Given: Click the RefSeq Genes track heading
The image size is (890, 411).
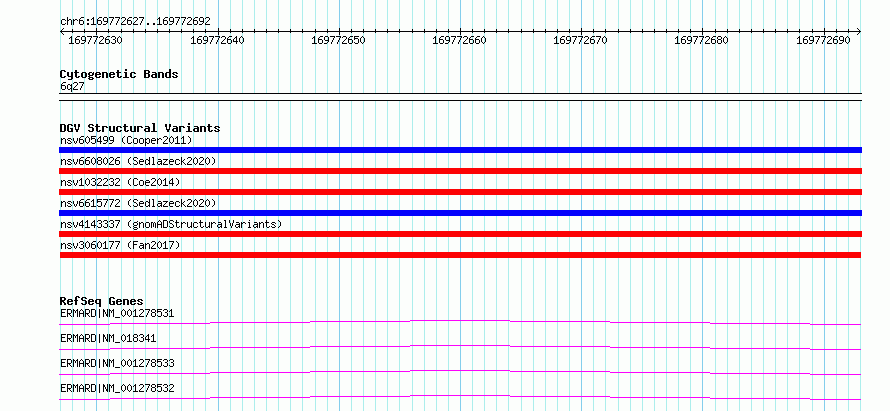Looking at the screenshot, I should pos(102,301).
